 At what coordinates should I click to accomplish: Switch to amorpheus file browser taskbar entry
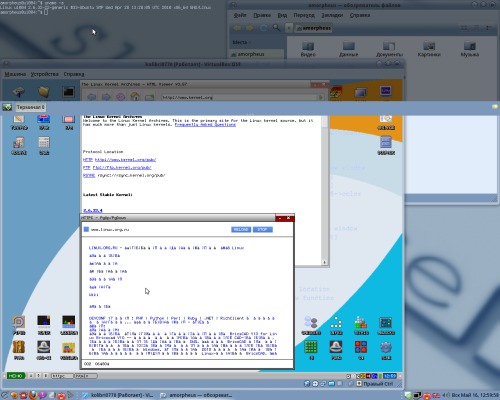pos(197,395)
